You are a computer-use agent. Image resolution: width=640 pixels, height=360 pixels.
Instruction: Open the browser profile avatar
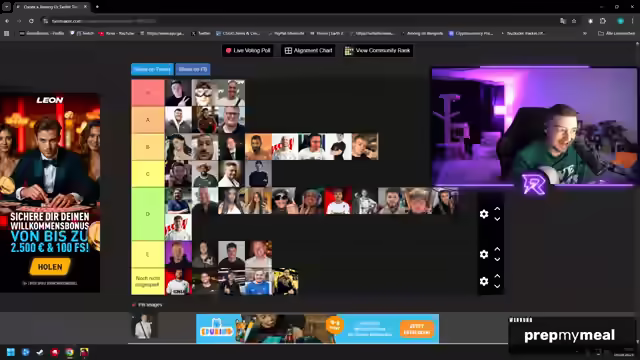click(620, 21)
